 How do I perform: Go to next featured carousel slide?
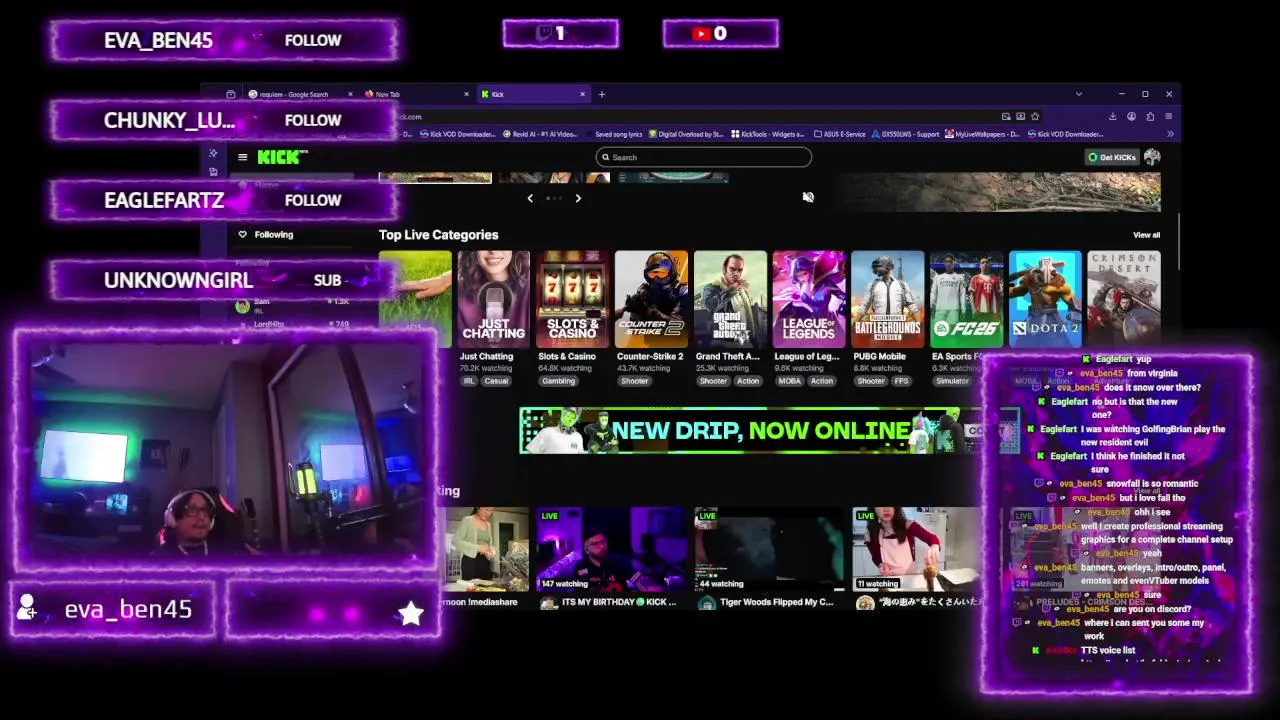(578, 198)
